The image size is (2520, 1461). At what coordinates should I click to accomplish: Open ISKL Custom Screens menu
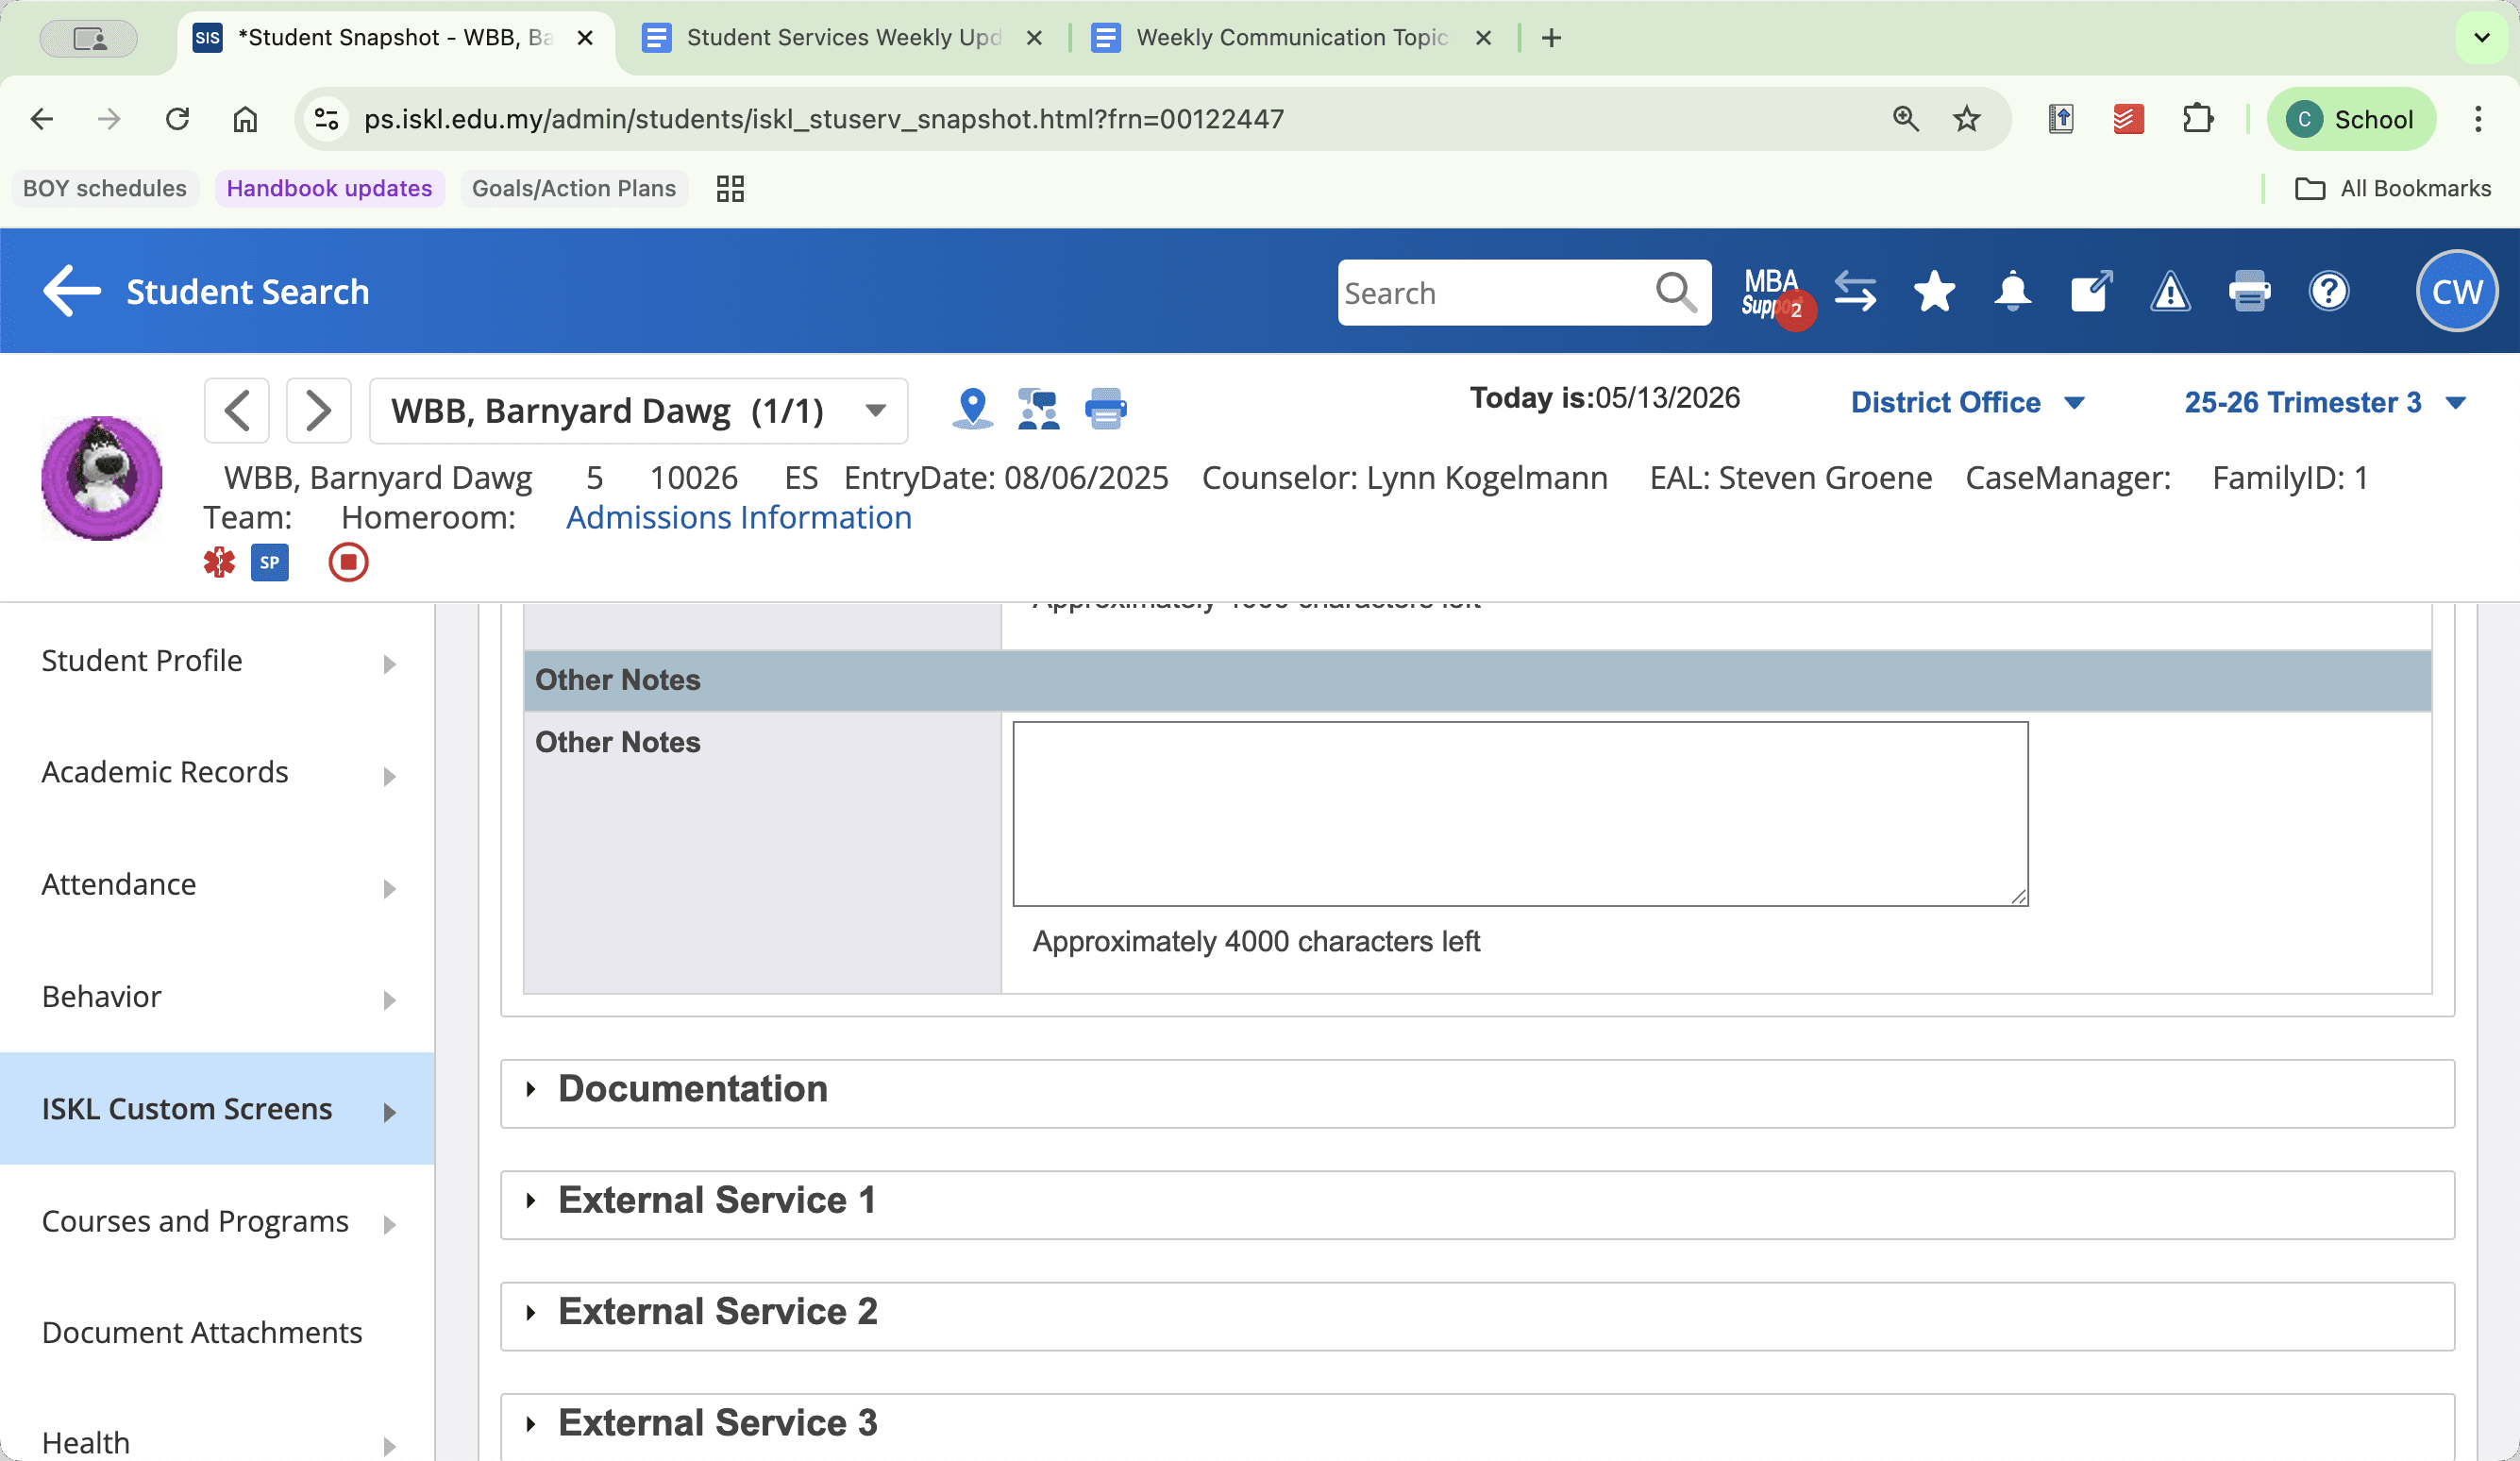click(217, 1109)
